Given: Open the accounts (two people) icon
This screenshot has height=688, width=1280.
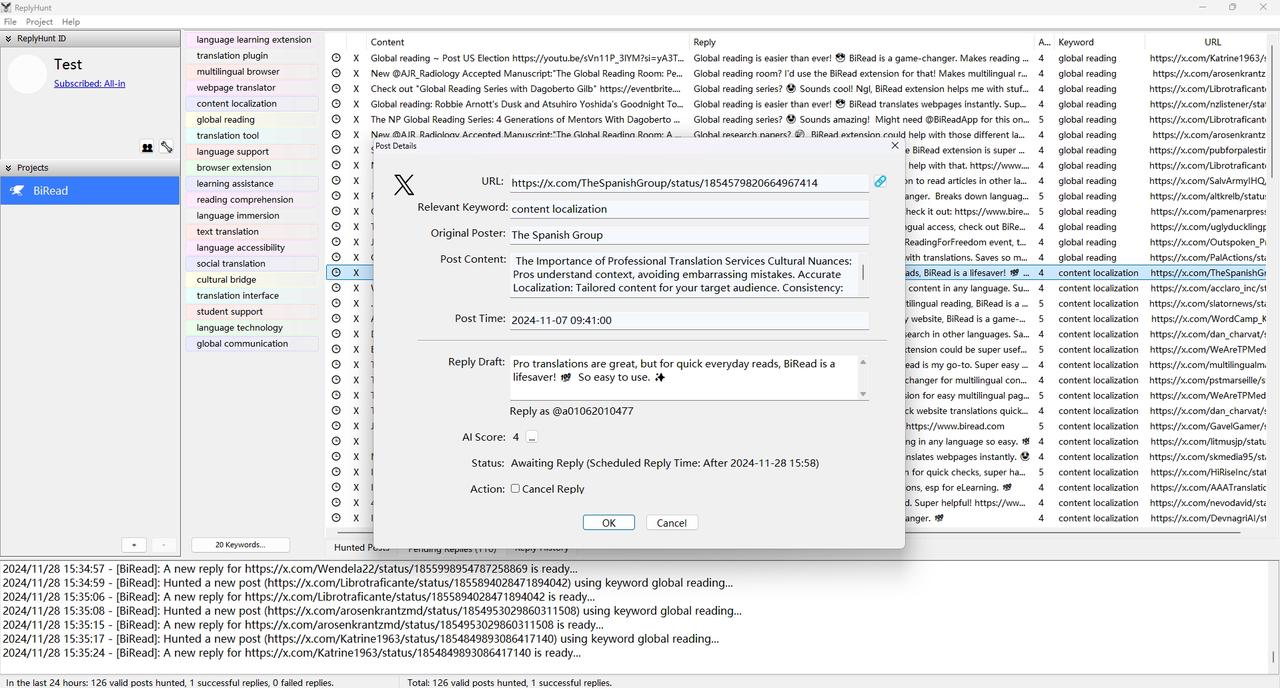Looking at the screenshot, I should [147, 148].
